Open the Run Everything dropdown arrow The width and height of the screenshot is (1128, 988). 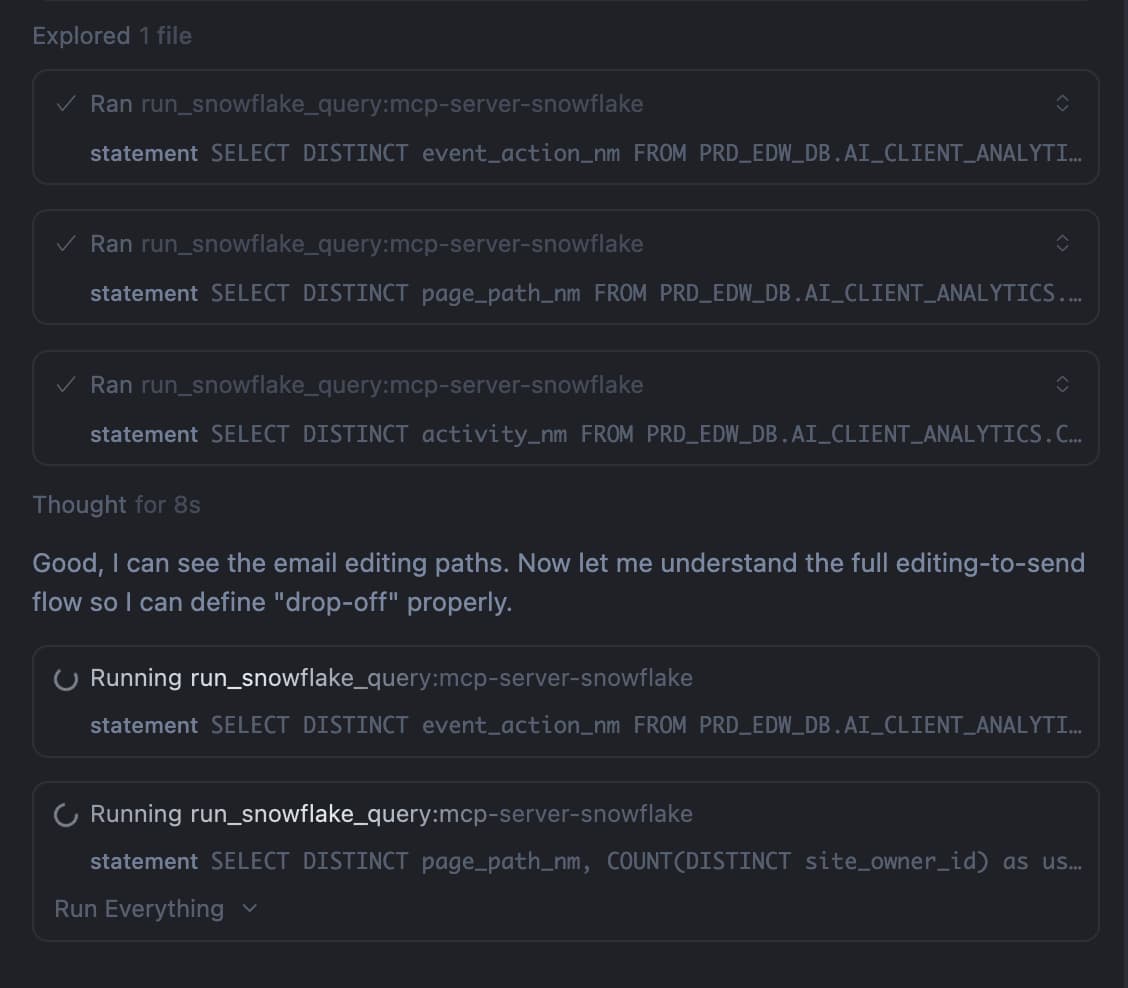[250, 909]
